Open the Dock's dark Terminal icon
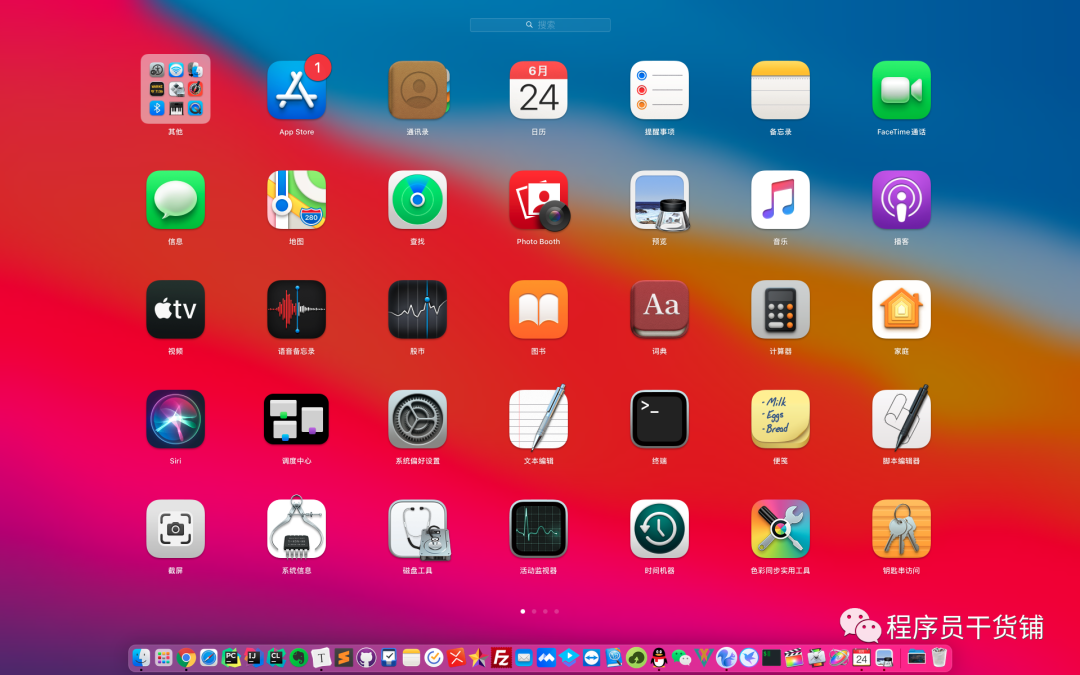 click(x=771, y=658)
